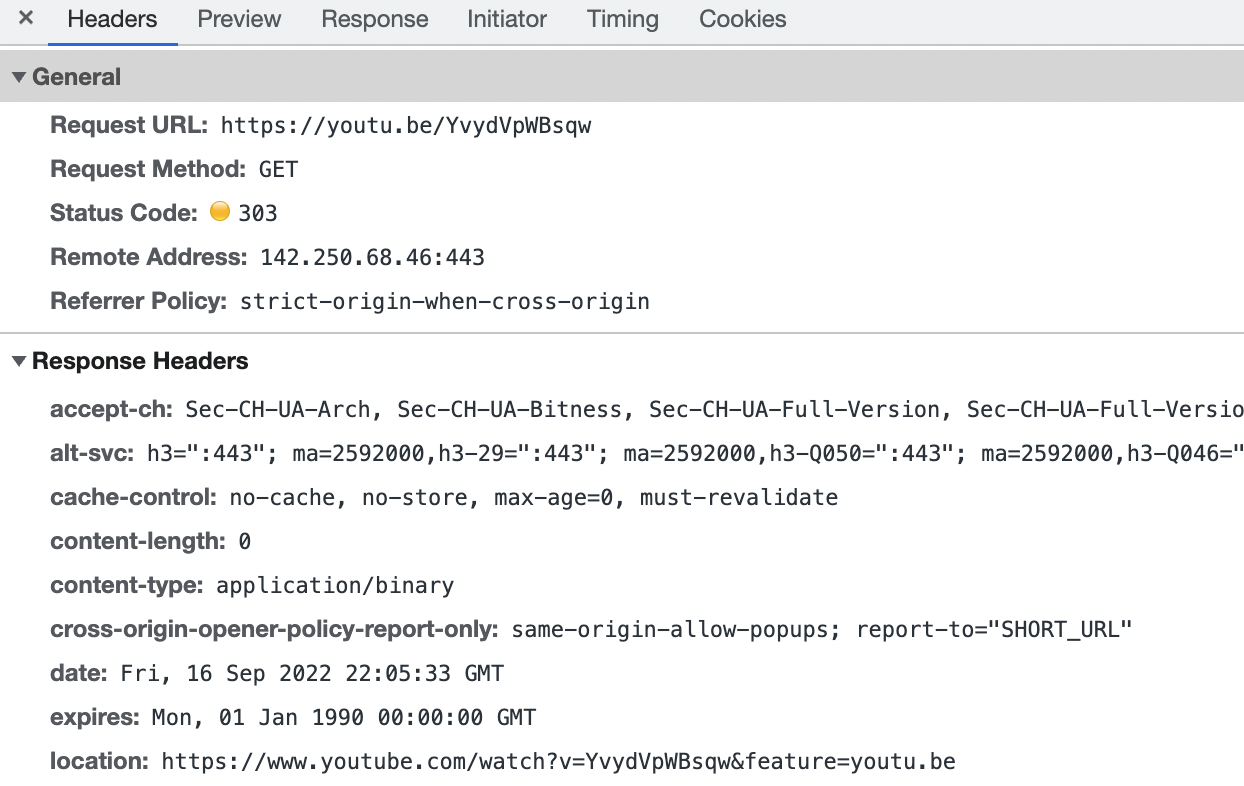Click the alt-svc header value

(x=695, y=453)
